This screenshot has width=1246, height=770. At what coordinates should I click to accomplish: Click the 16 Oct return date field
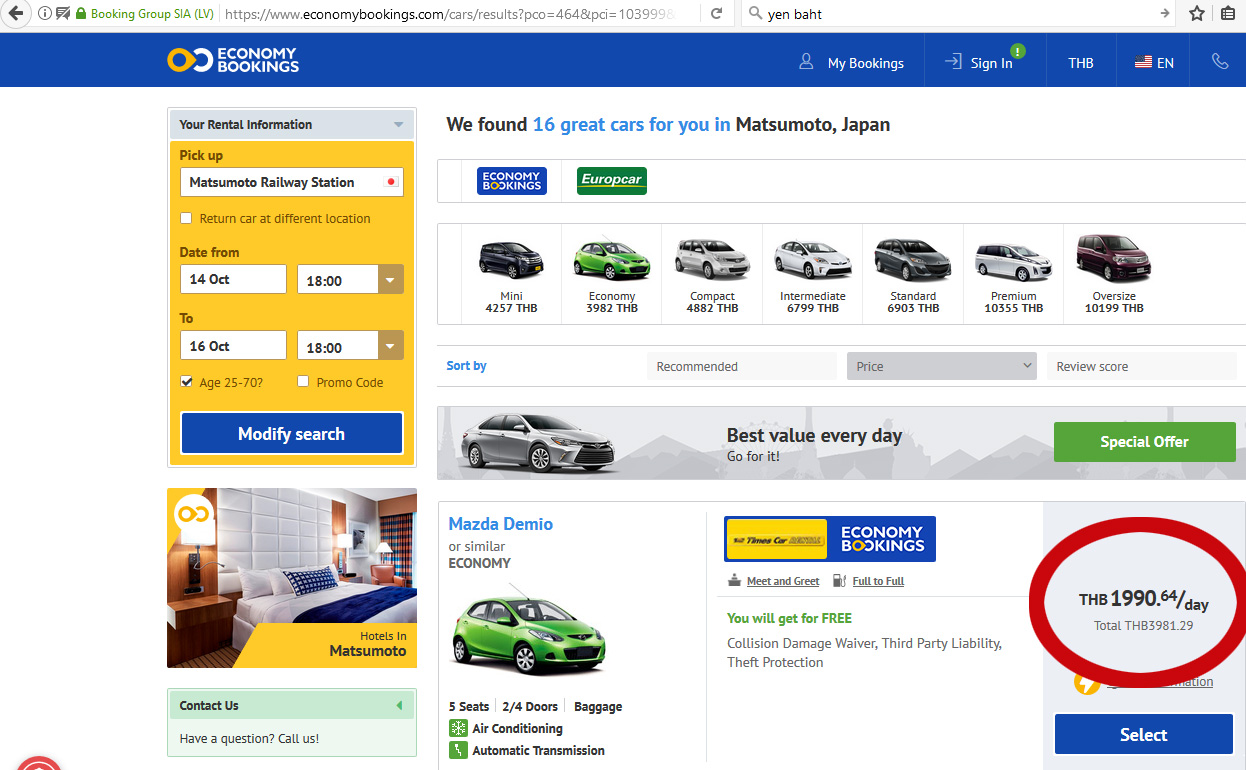(233, 346)
